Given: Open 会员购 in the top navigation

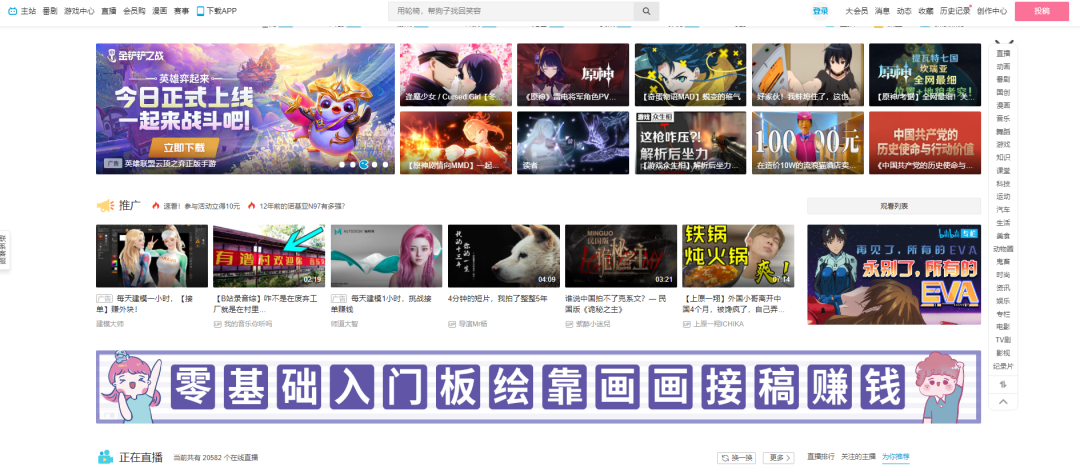Looking at the screenshot, I should [x=134, y=11].
